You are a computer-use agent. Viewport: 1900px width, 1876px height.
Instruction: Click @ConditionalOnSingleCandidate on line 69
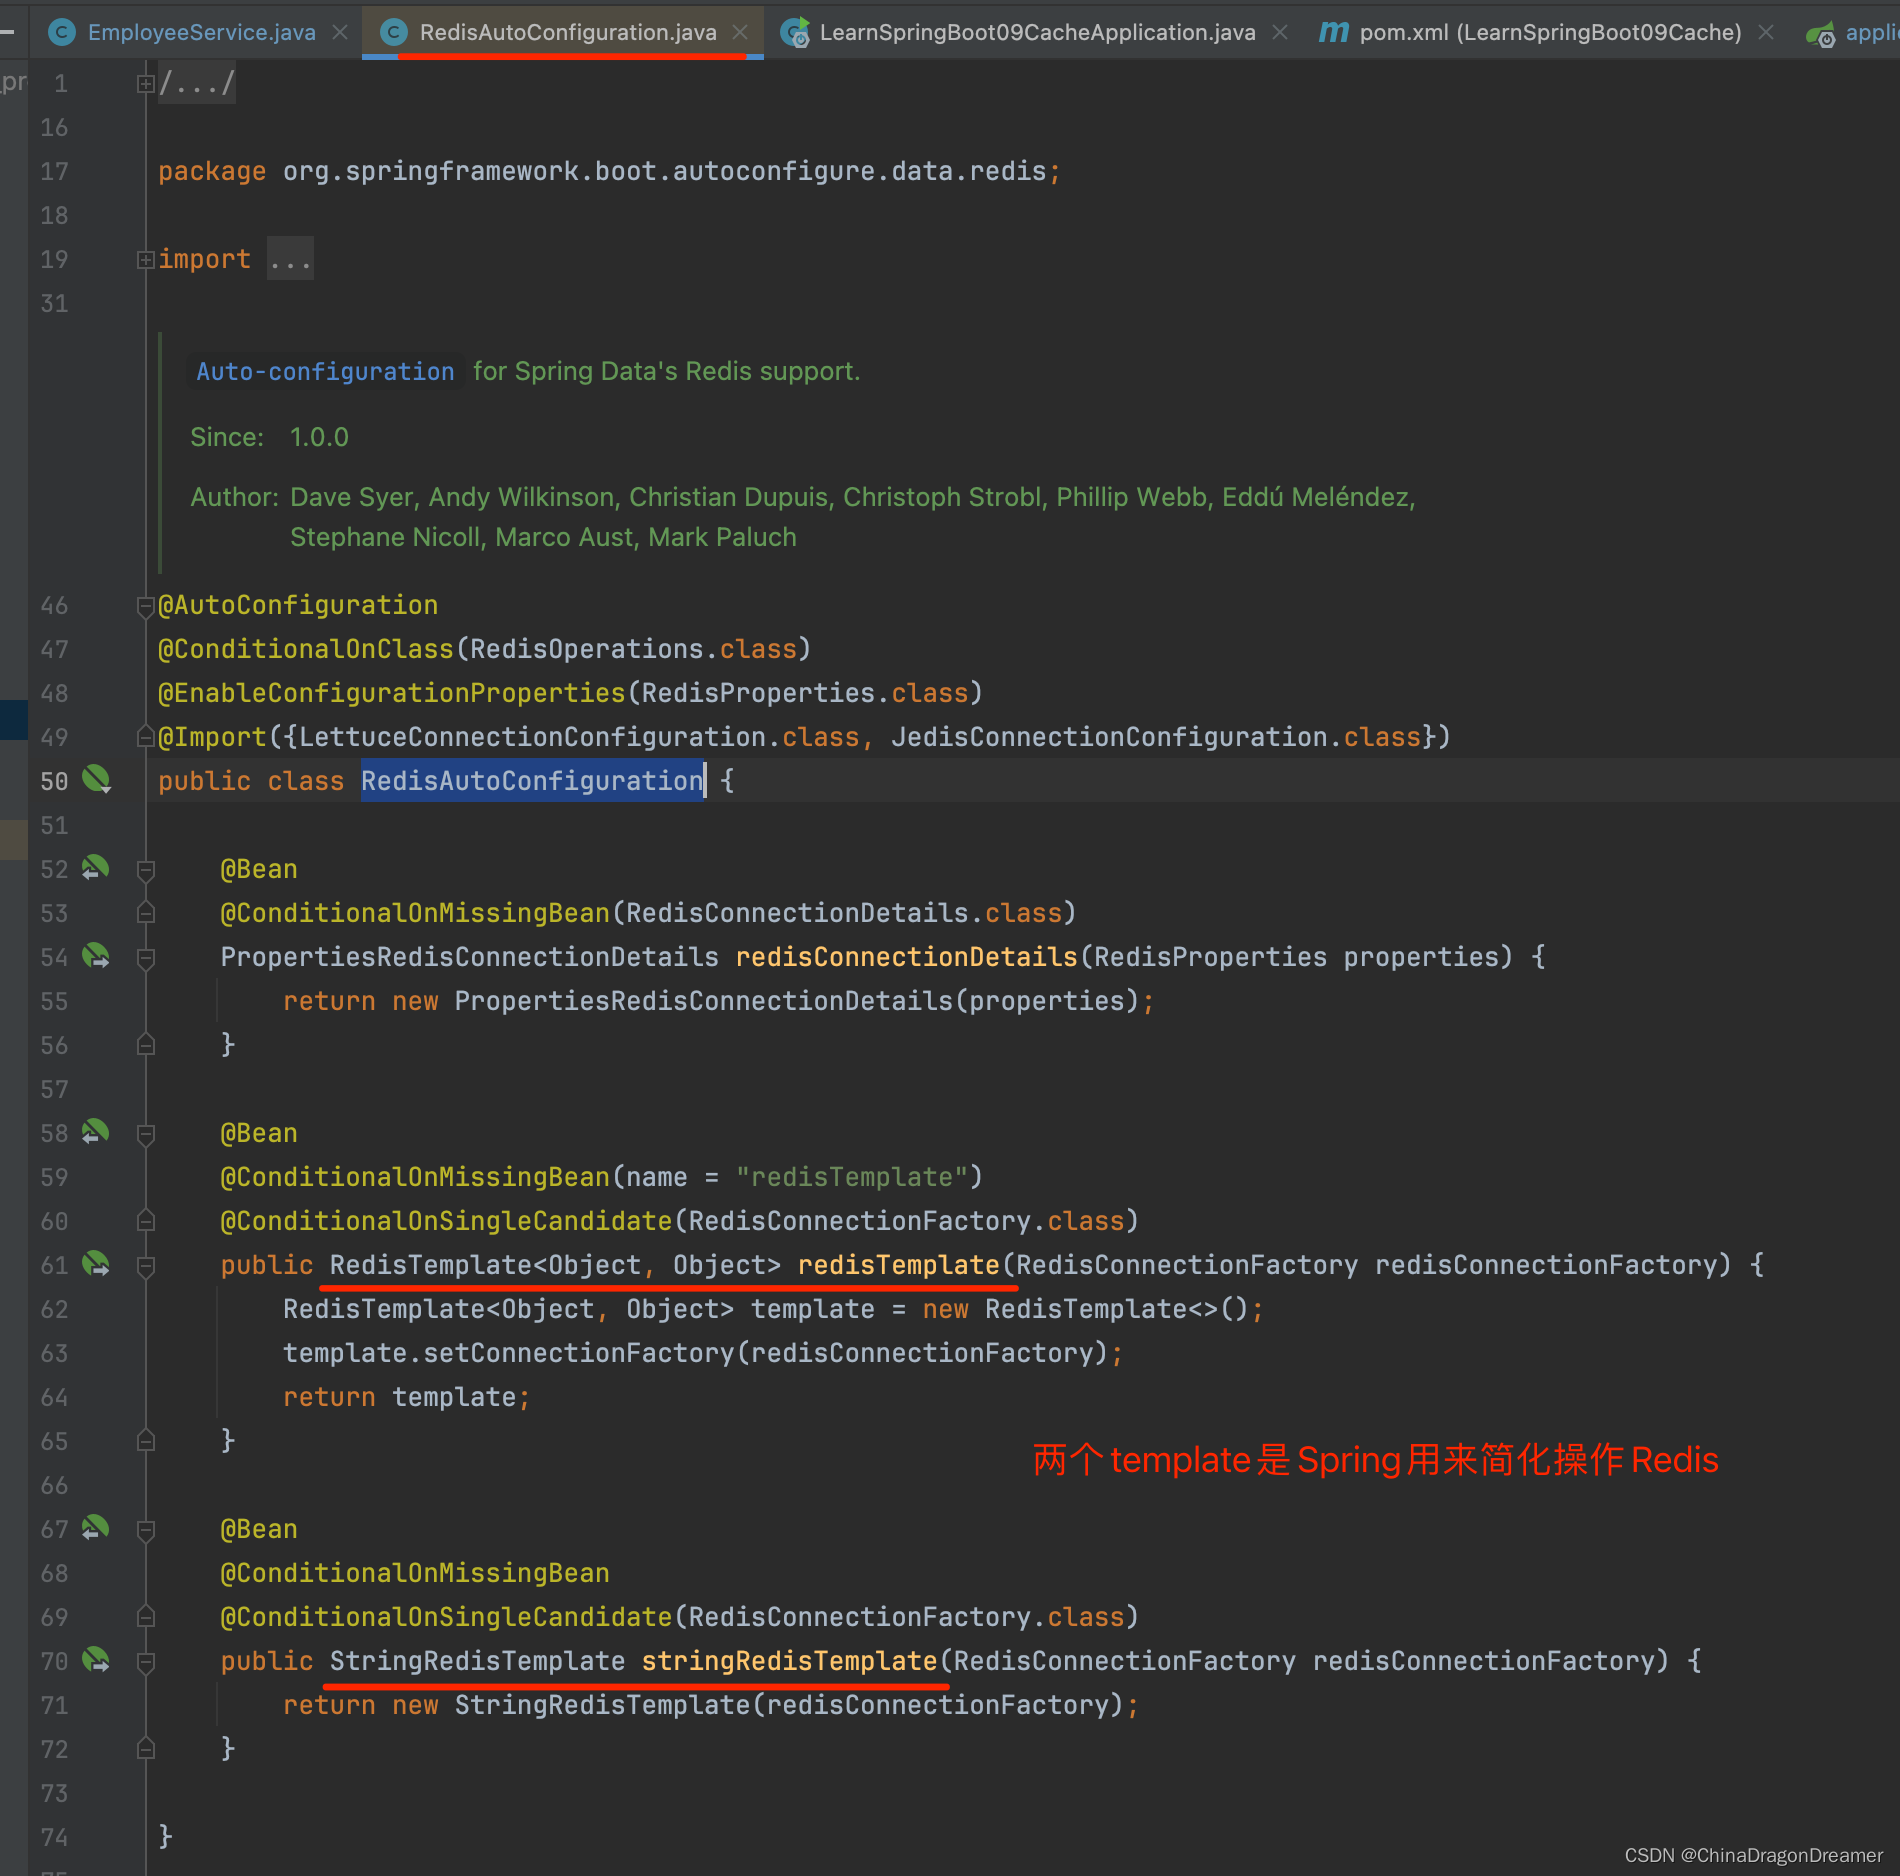(446, 1617)
